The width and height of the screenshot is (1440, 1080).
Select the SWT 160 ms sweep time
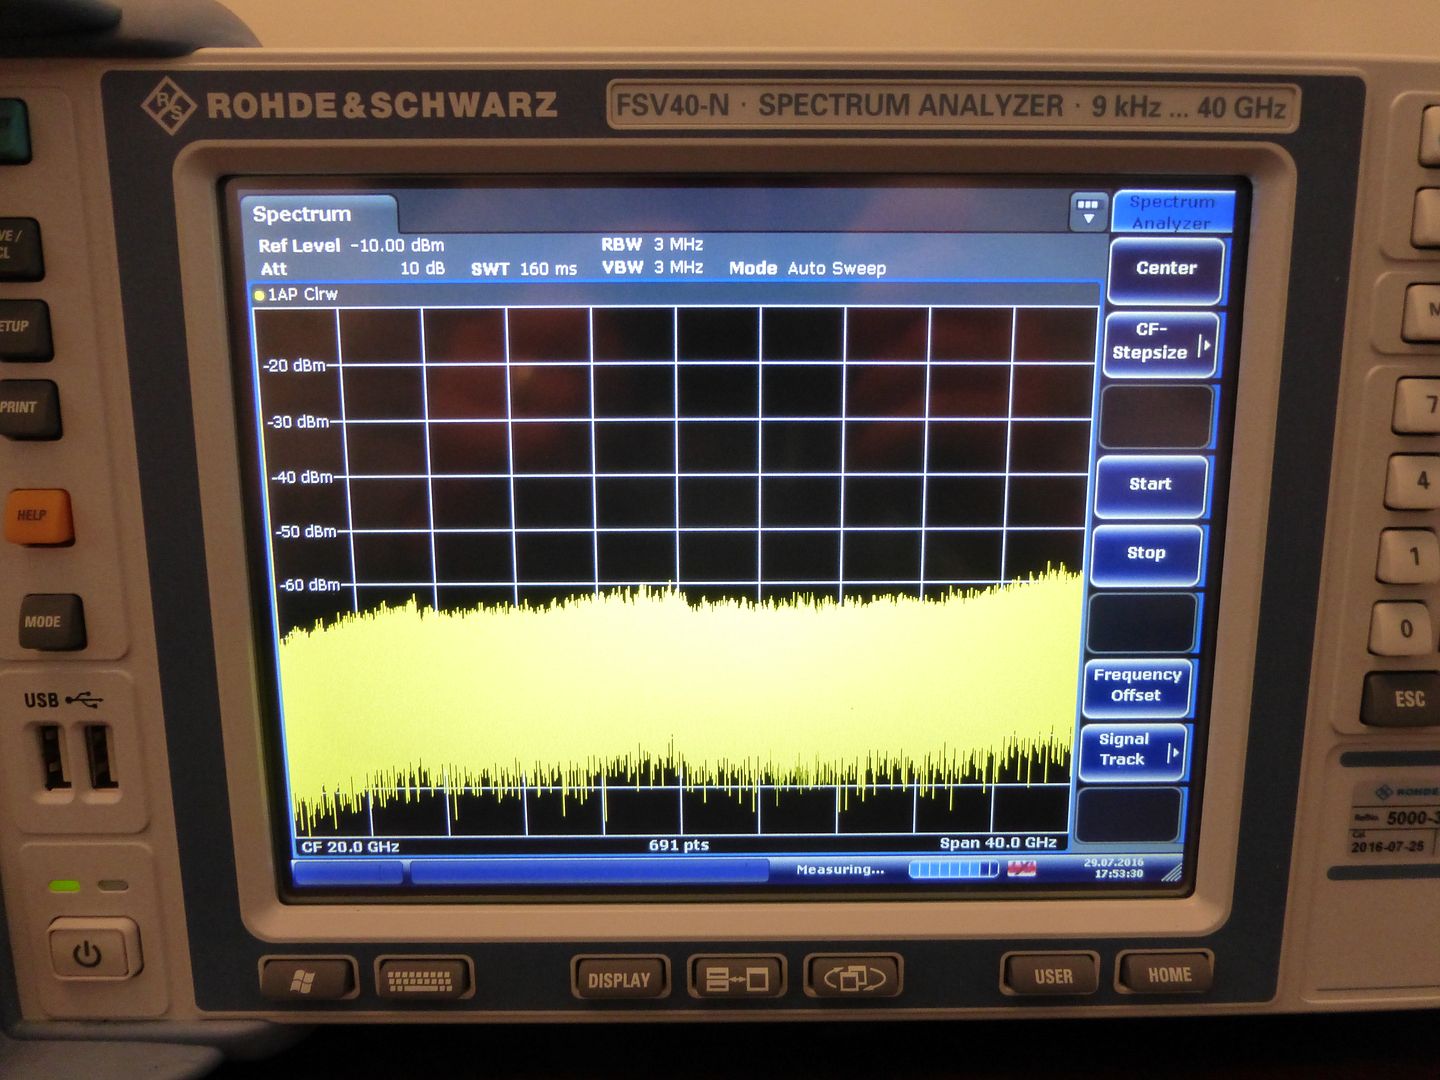point(524,269)
